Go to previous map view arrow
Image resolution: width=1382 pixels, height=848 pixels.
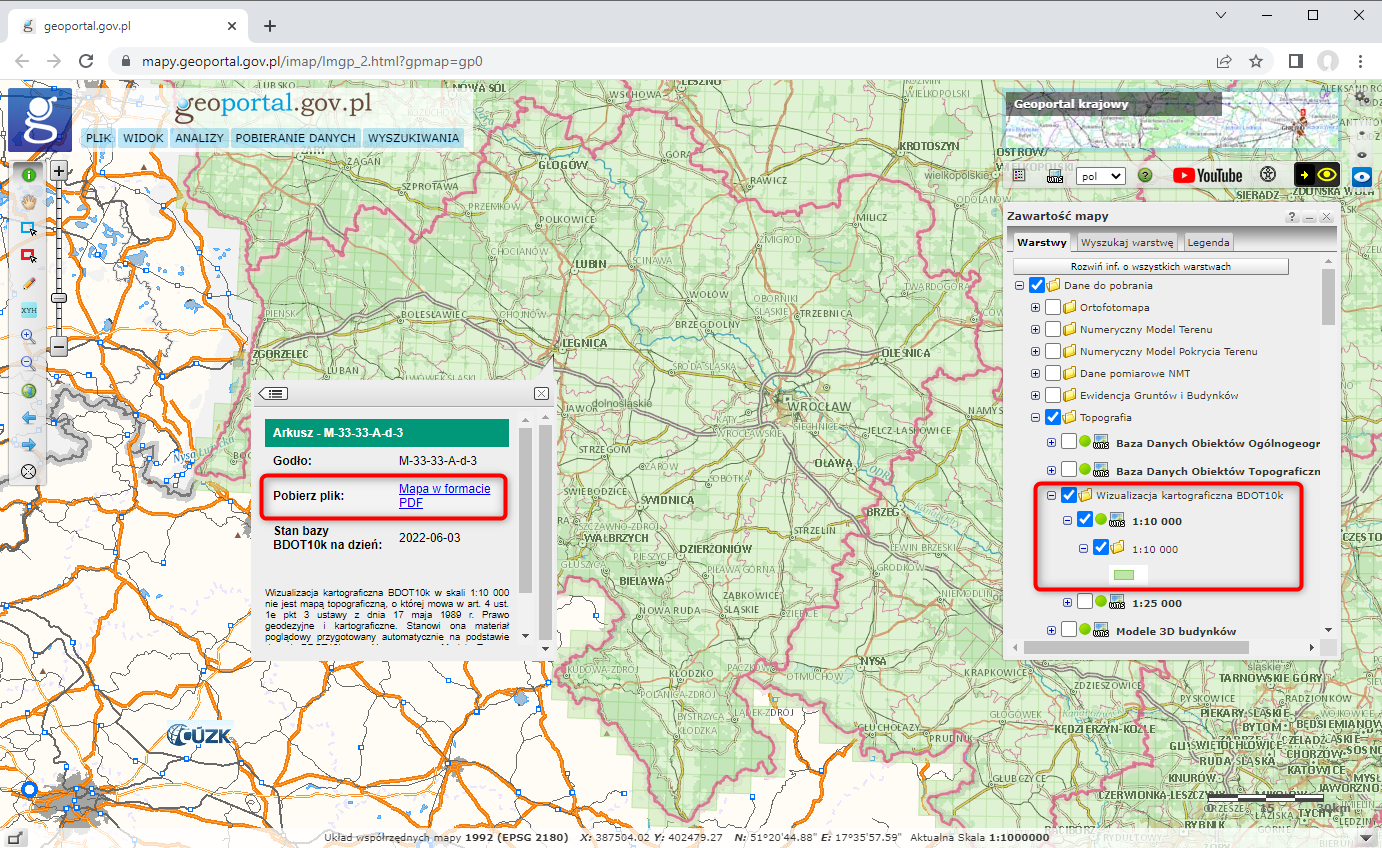pyautogui.click(x=29, y=418)
